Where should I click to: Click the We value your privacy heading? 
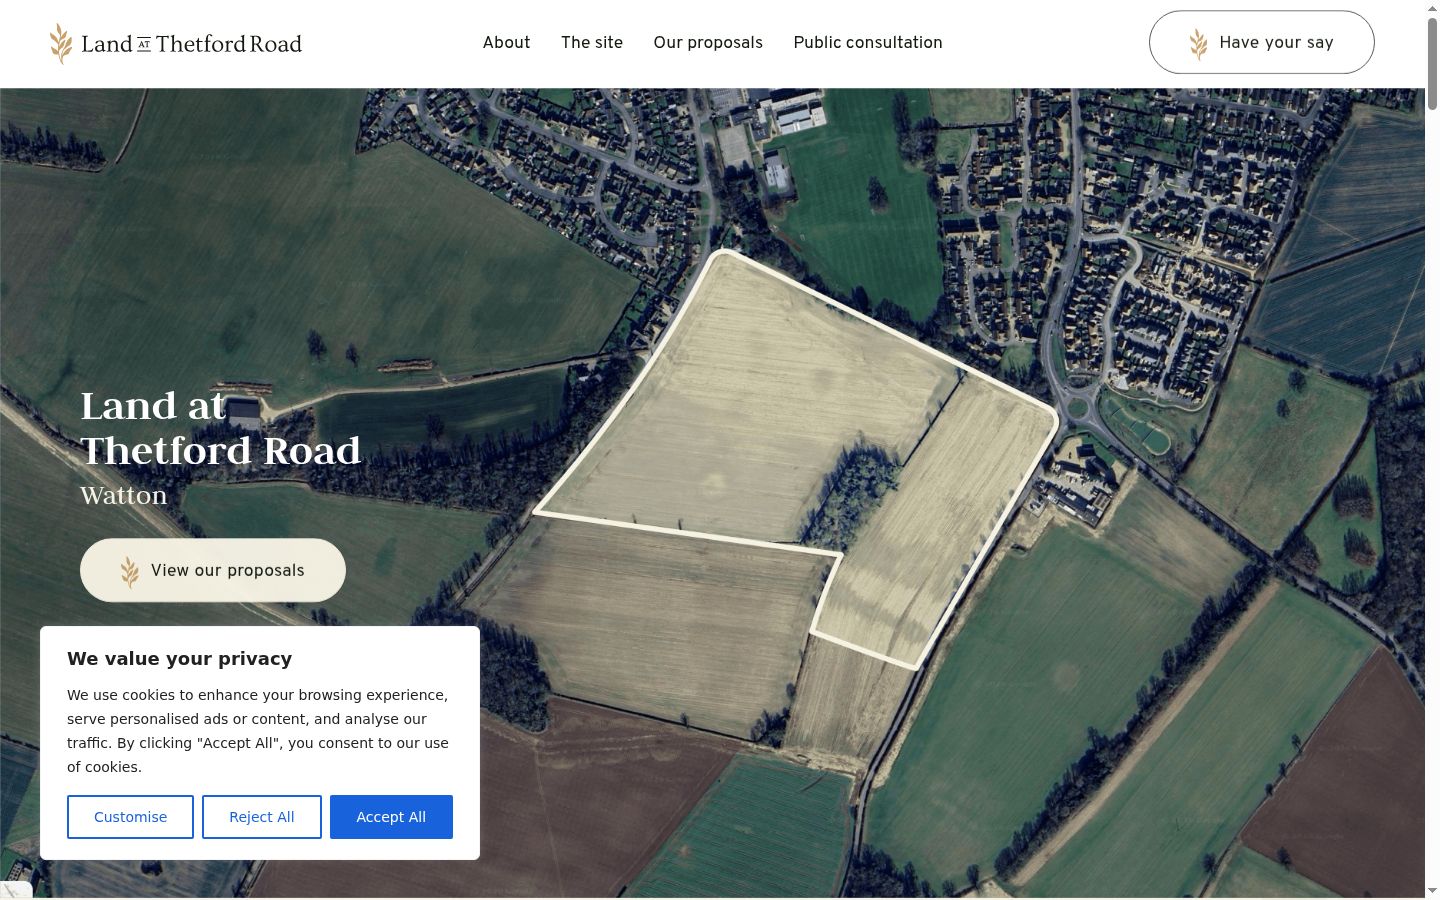click(180, 658)
